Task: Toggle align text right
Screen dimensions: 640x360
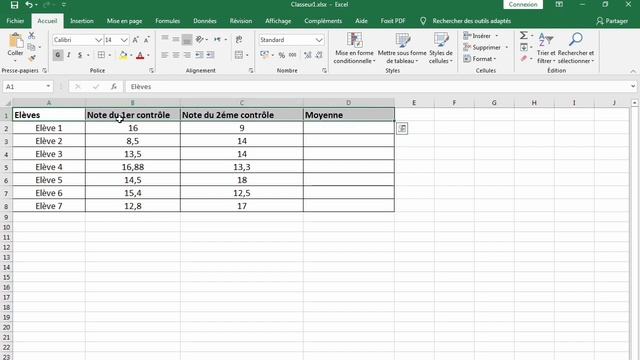Action: point(187,55)
